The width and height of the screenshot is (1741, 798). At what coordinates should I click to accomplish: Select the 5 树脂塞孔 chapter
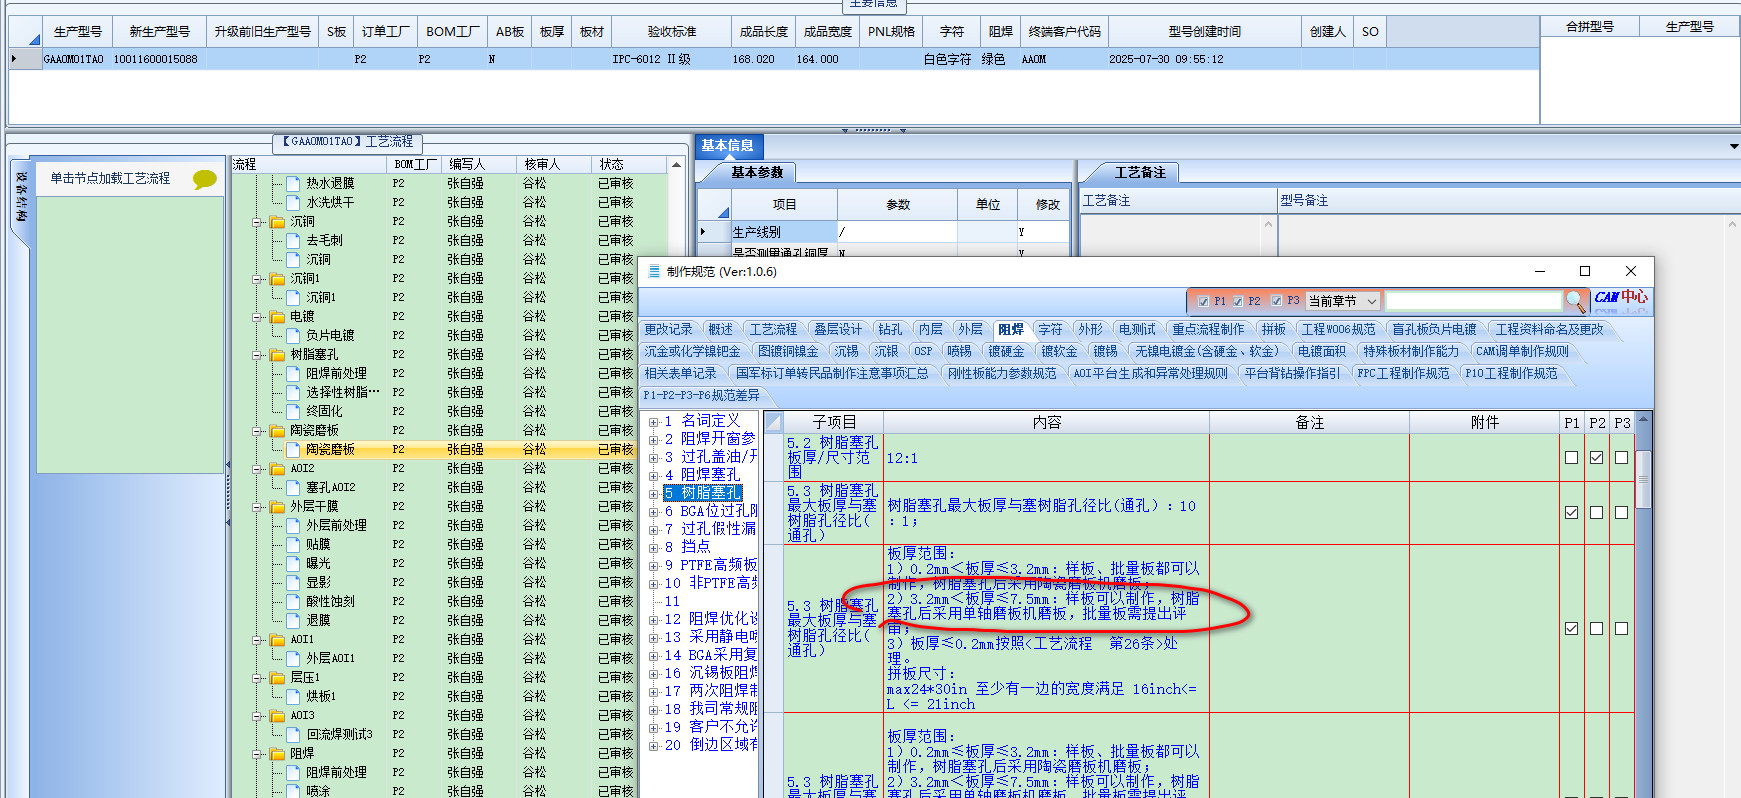coord(703,493)
